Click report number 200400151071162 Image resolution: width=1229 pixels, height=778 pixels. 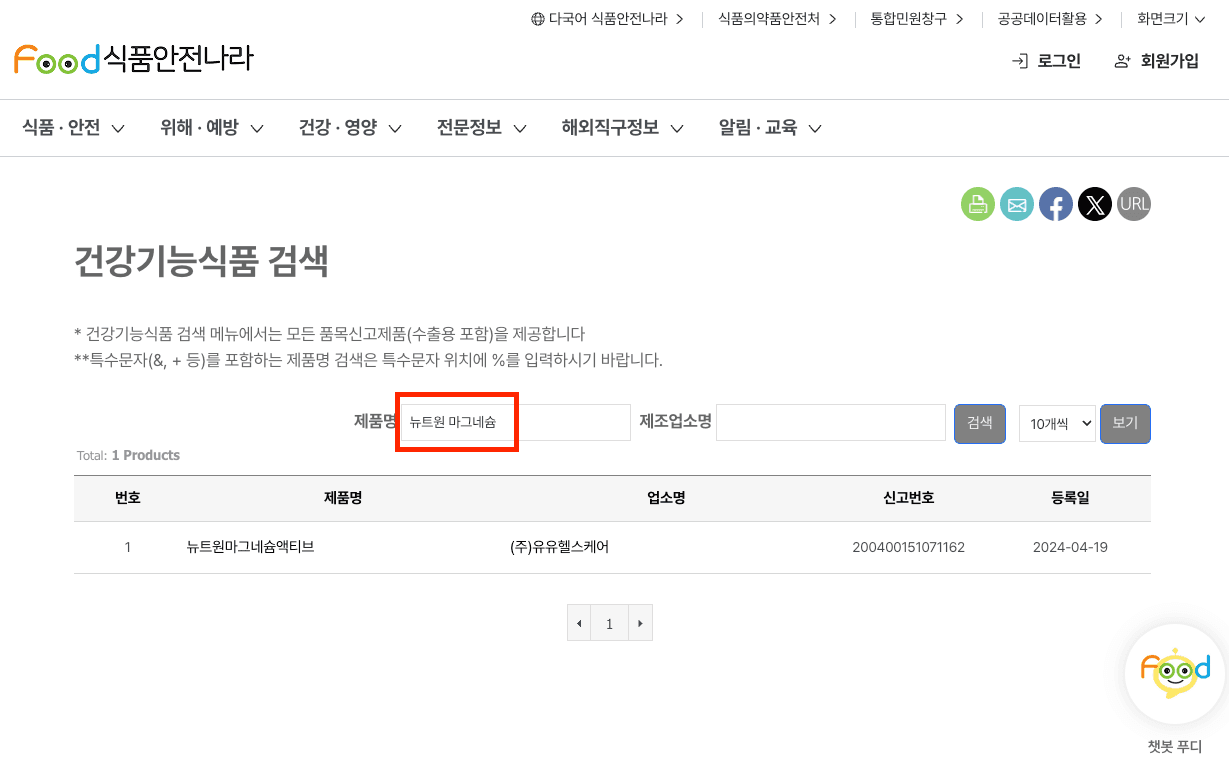coord(908,547)
